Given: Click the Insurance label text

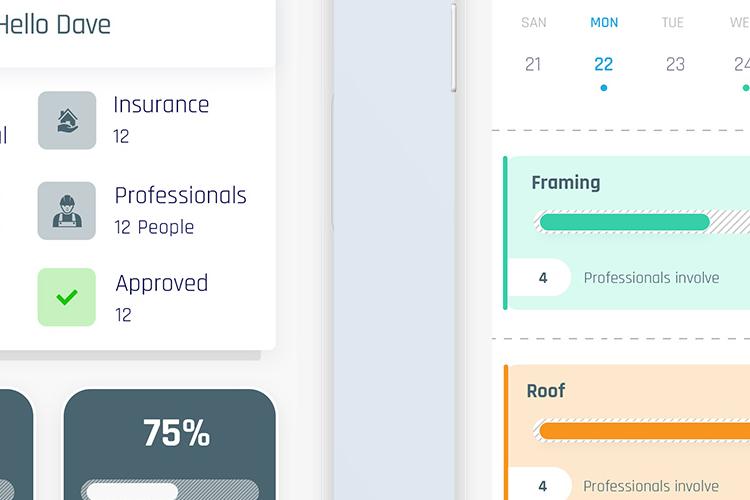Looking at the screenshot, I should pos(161,105).
